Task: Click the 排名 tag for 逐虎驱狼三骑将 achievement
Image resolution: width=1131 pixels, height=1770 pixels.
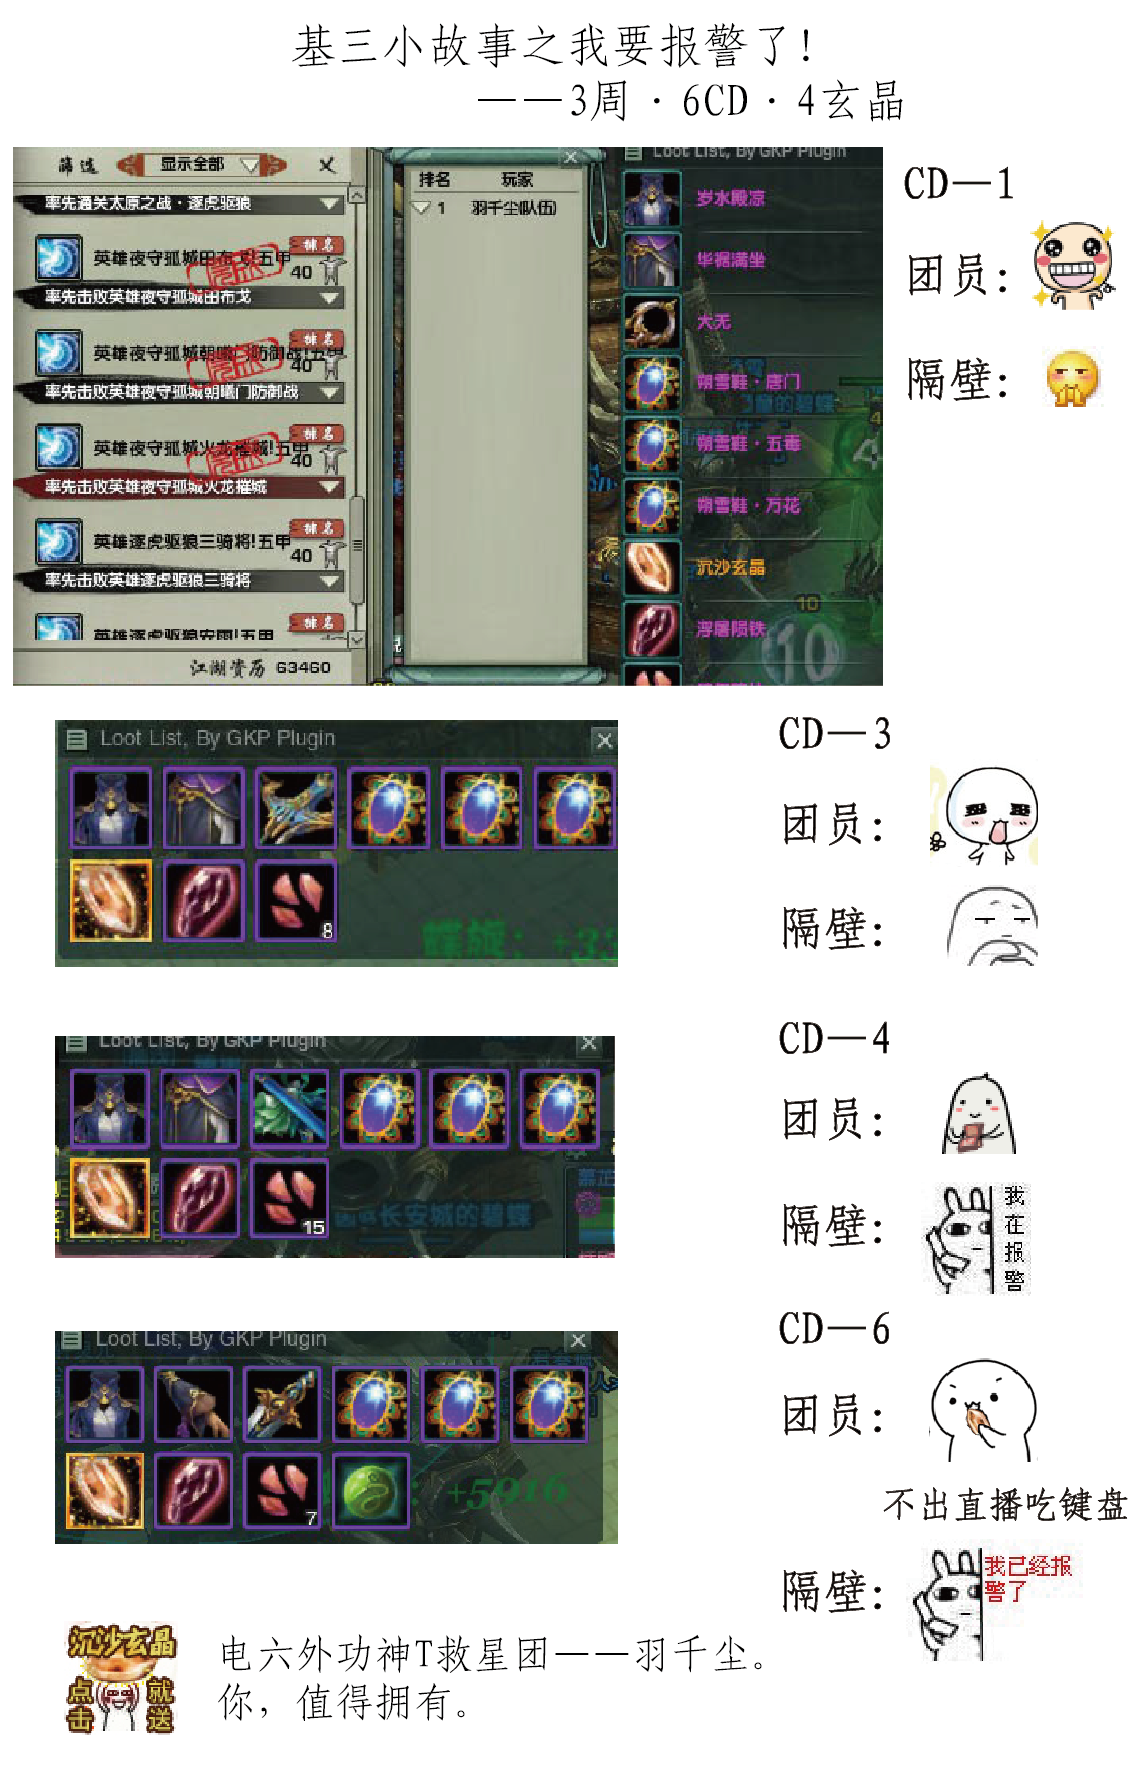Action: coord(318,528)
